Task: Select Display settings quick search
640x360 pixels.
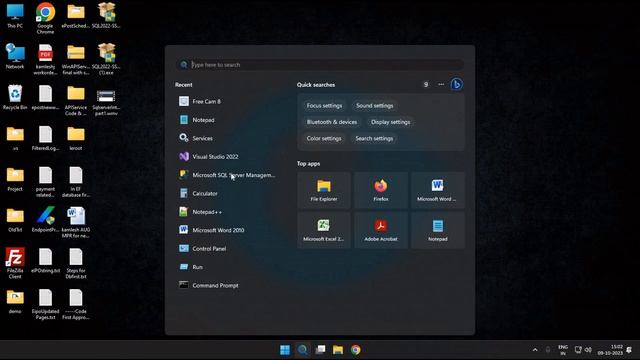Action: 390,122
